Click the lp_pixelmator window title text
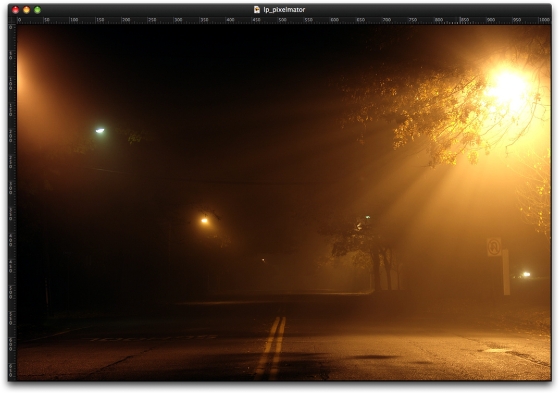 (284, 10)
